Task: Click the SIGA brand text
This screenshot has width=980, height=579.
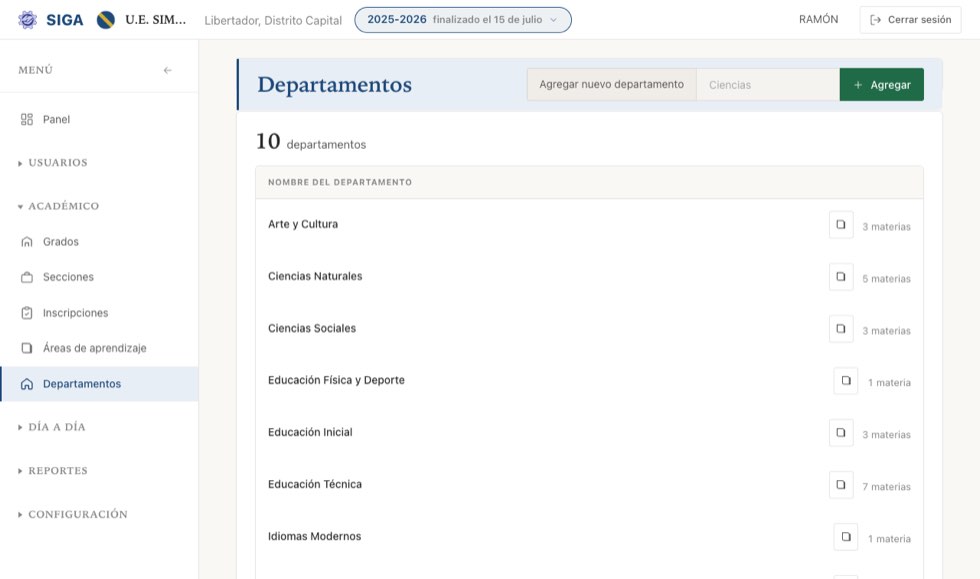Action: 64,20
